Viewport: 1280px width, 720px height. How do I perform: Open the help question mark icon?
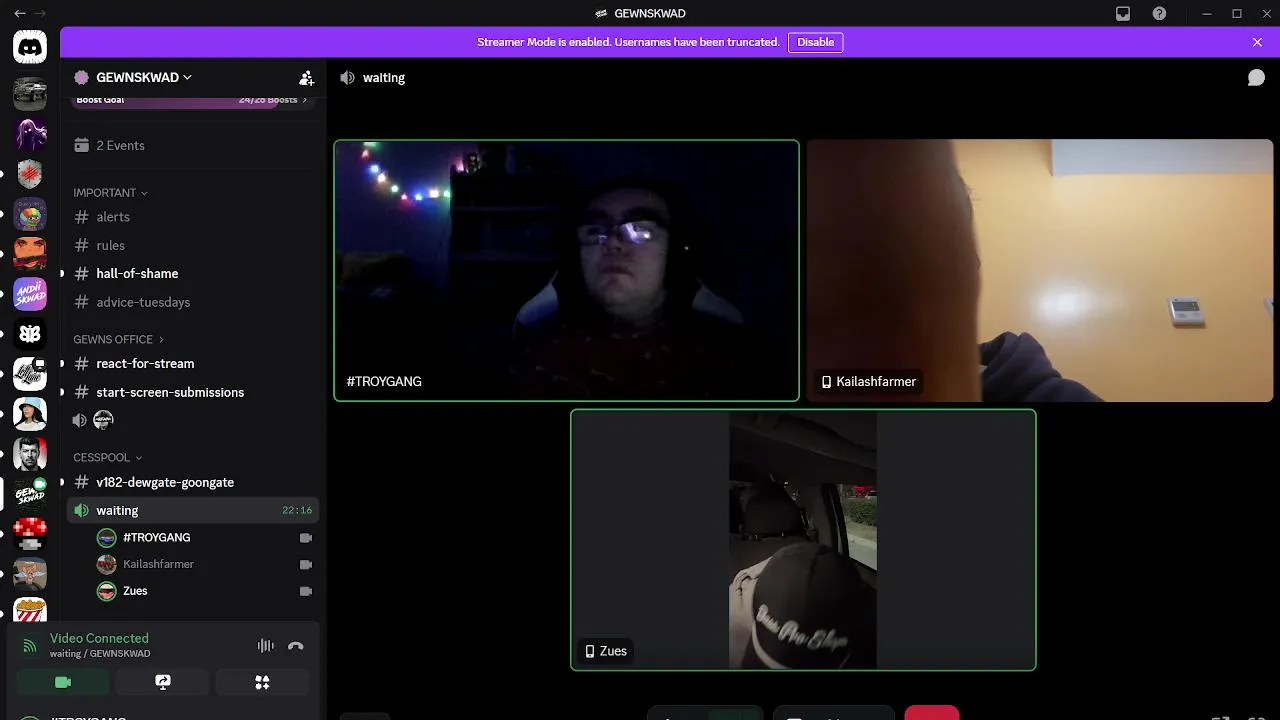click(1159, 13)
